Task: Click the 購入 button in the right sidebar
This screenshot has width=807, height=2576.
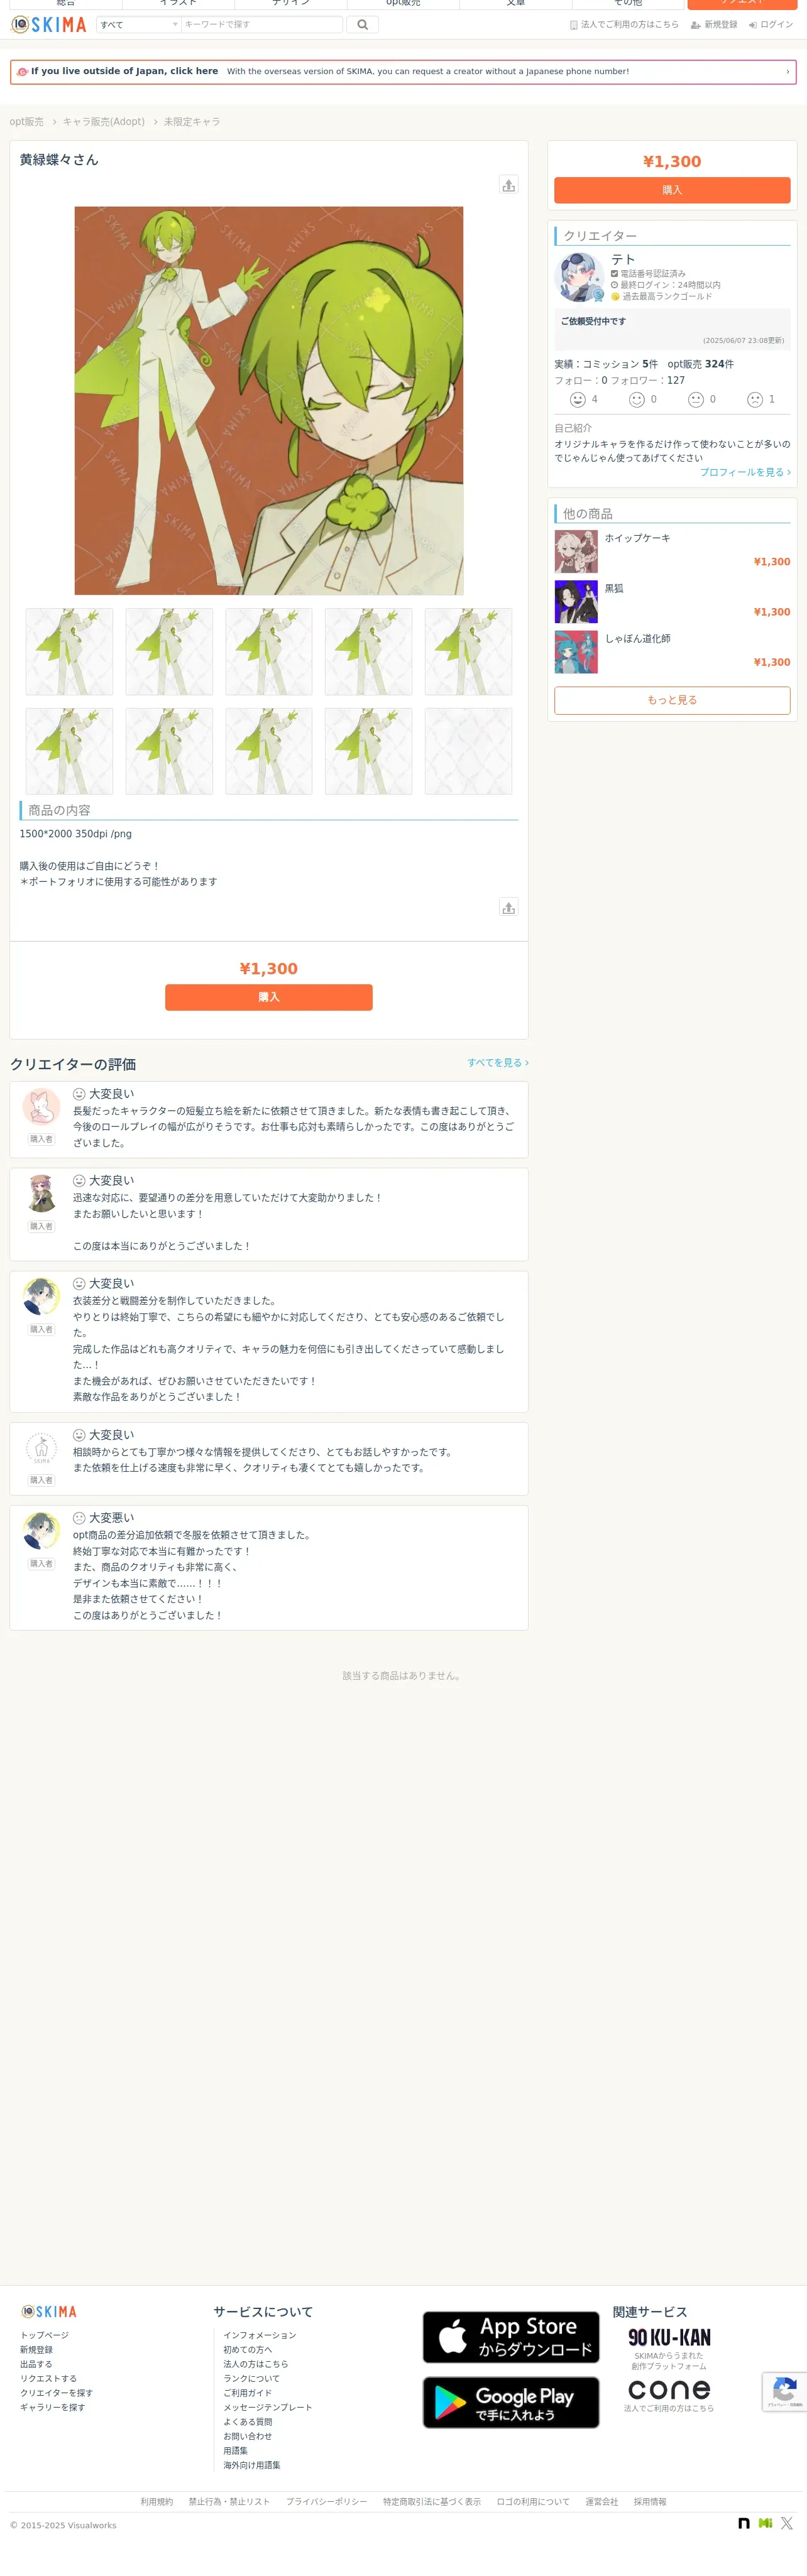Action: pyautogui.click(x=672, y=190)
